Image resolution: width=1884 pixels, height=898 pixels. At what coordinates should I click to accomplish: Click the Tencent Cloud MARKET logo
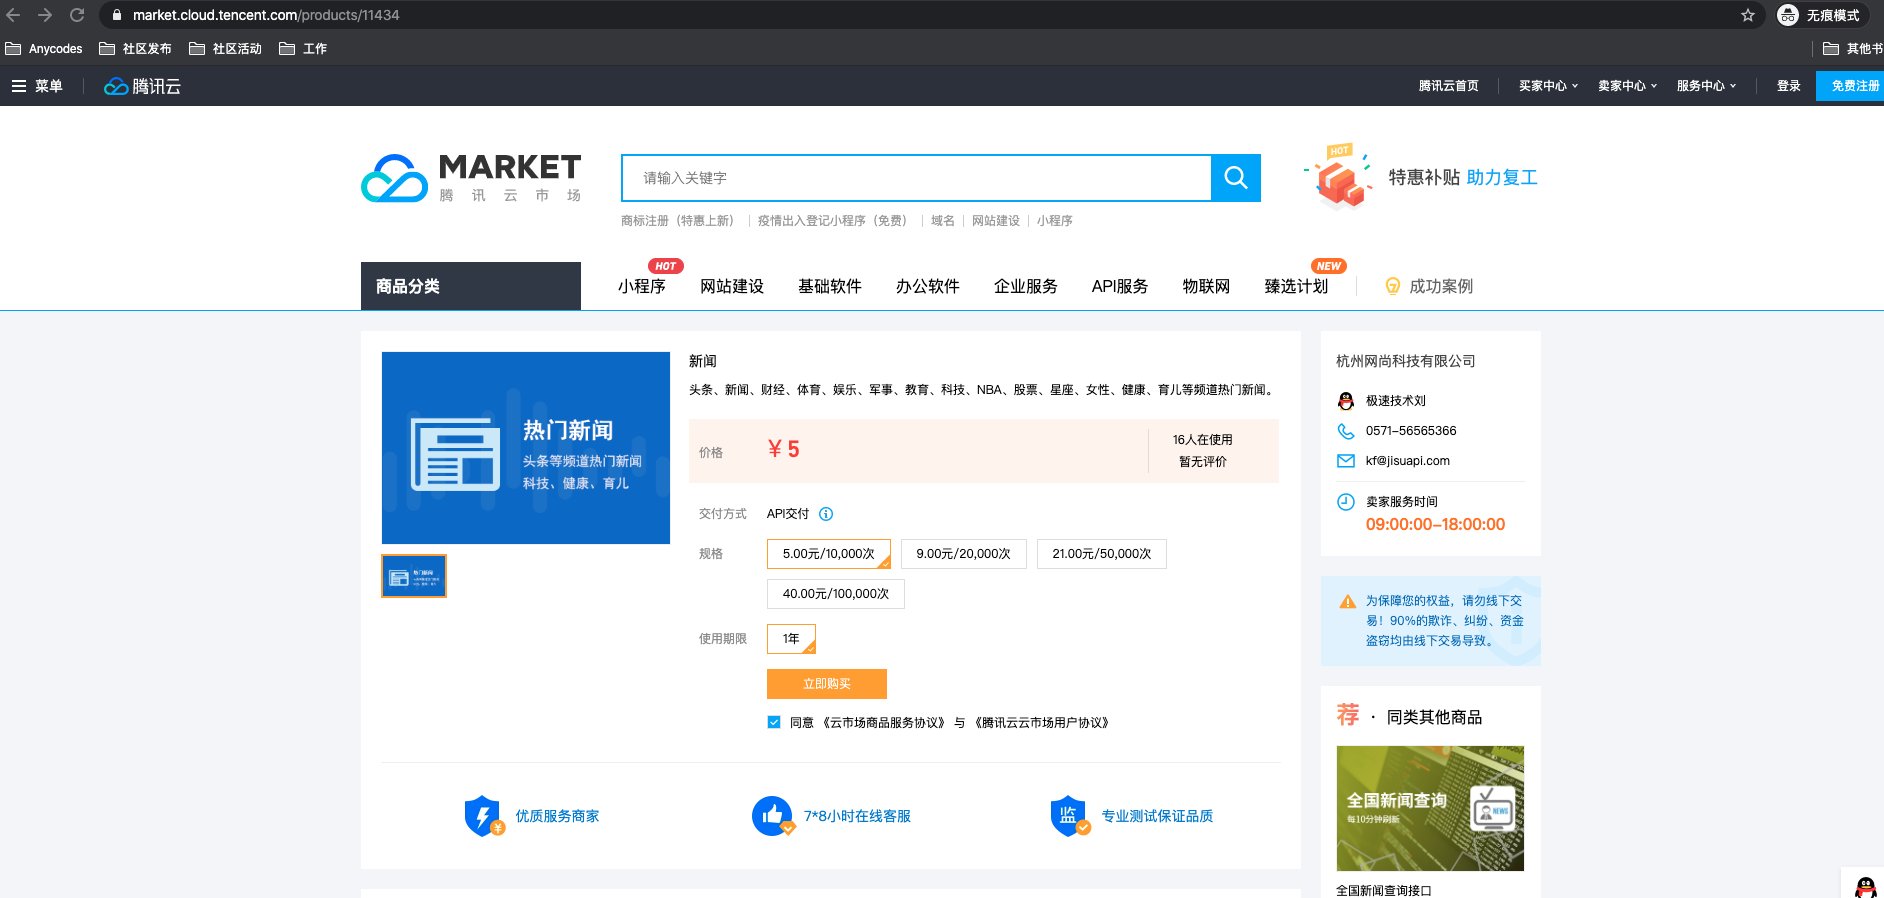point(471,178)
